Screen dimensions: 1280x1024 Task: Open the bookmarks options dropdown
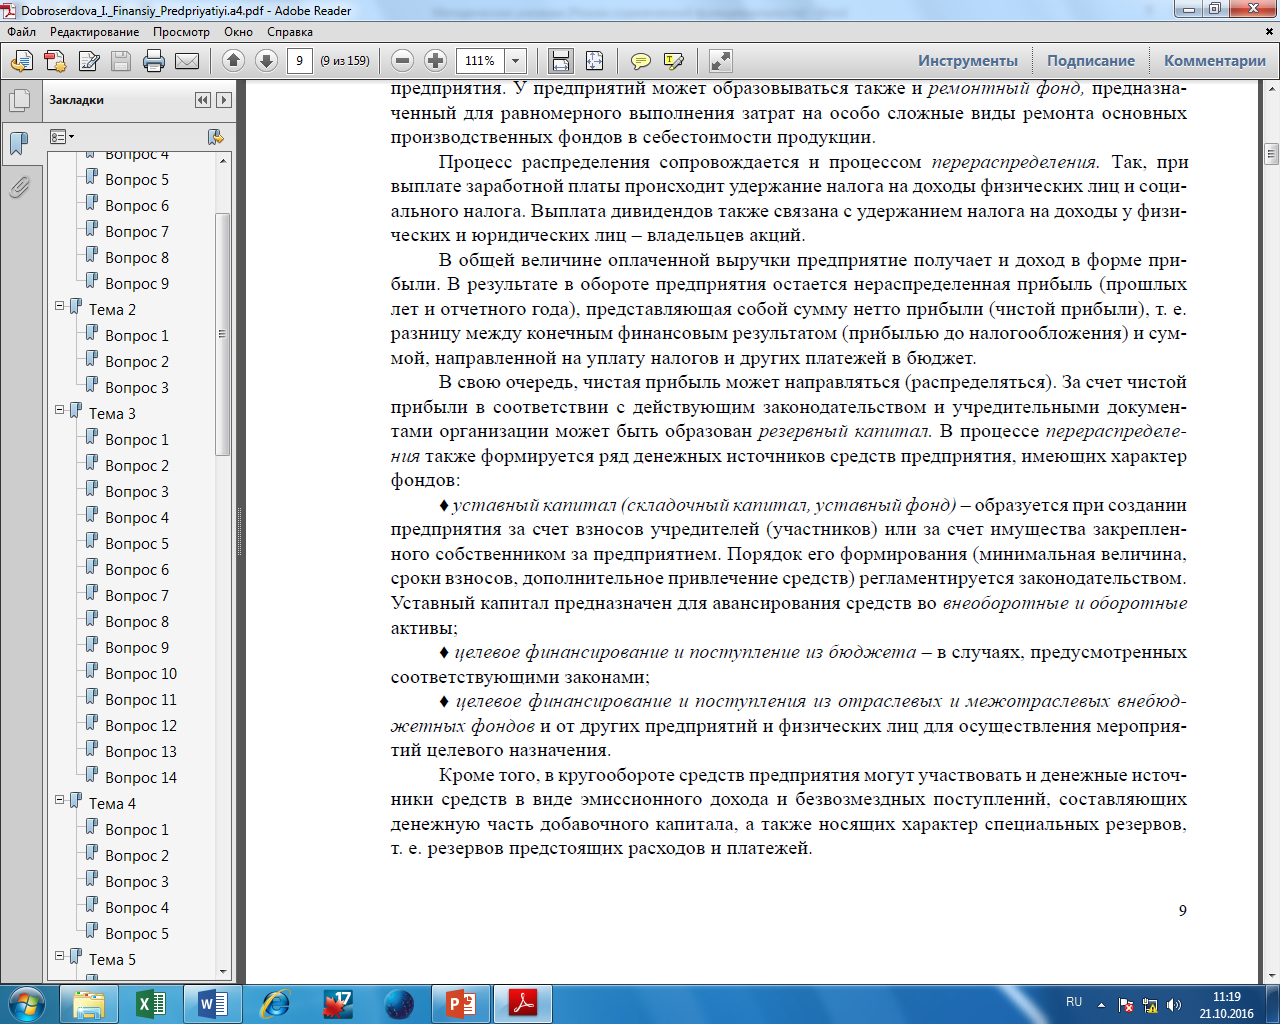pos(62,137)
